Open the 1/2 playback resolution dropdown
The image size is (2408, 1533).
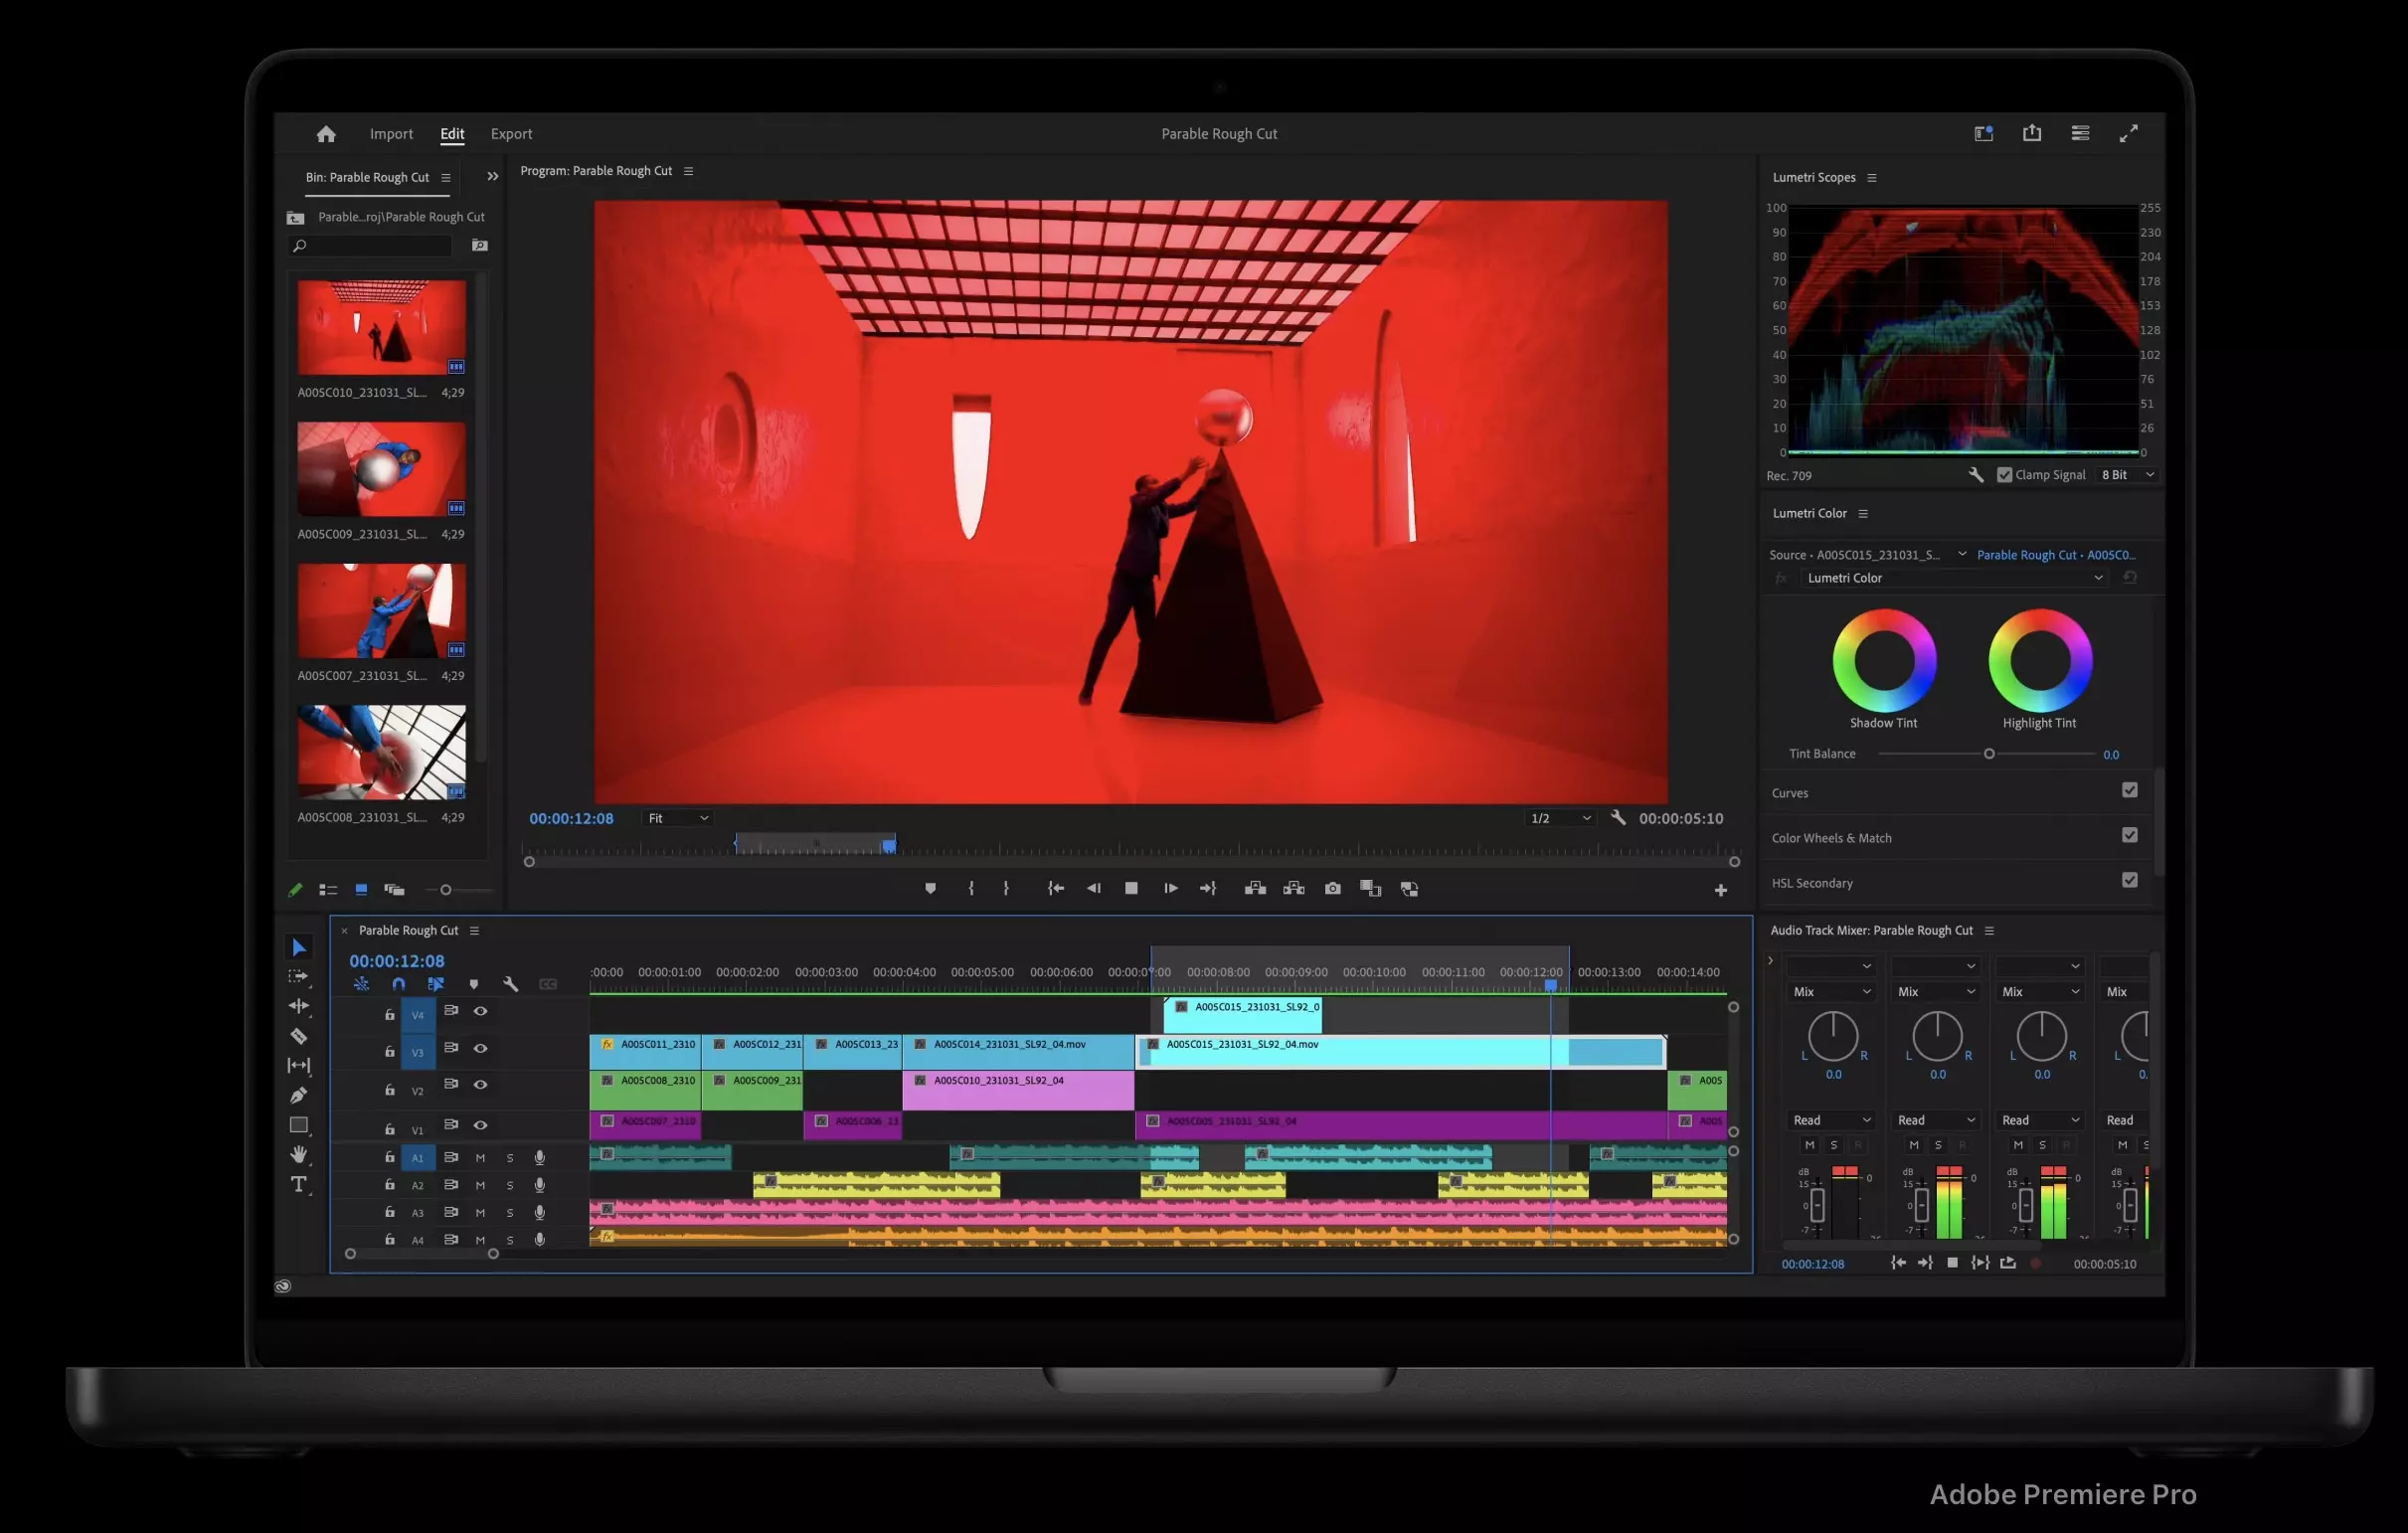point(1560,819)
